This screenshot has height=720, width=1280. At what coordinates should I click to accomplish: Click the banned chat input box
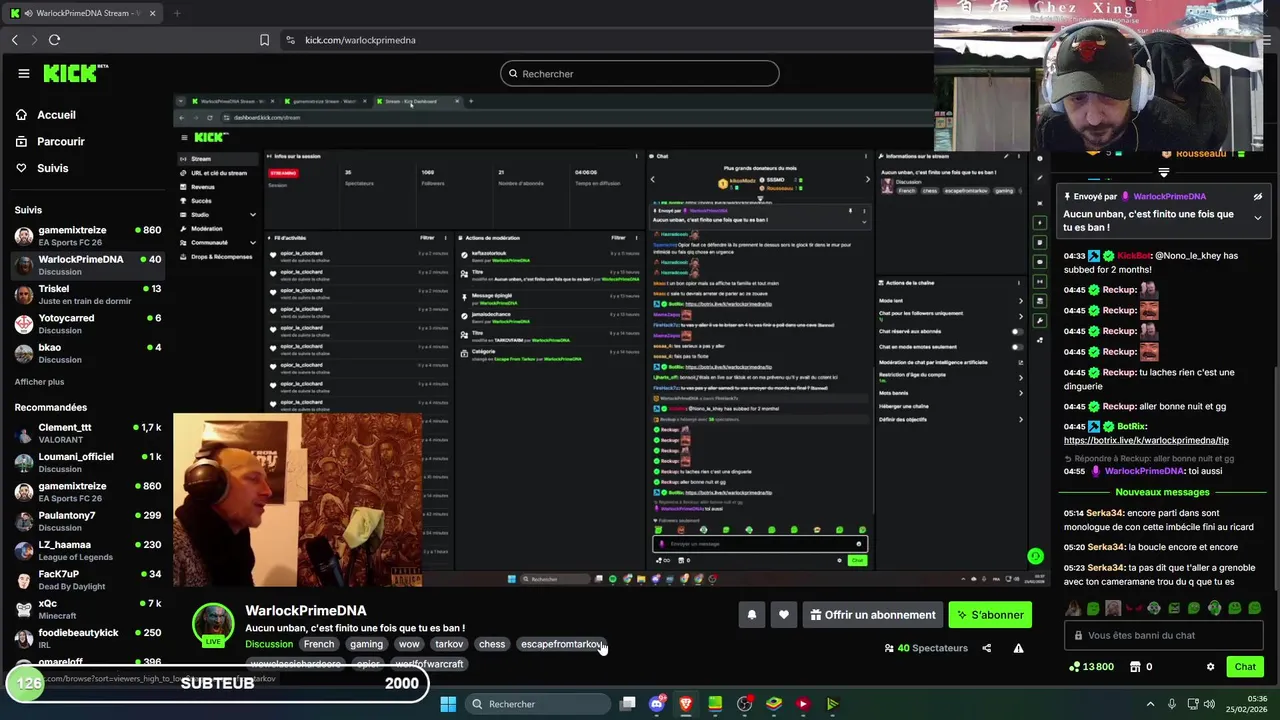(1165, 635)
